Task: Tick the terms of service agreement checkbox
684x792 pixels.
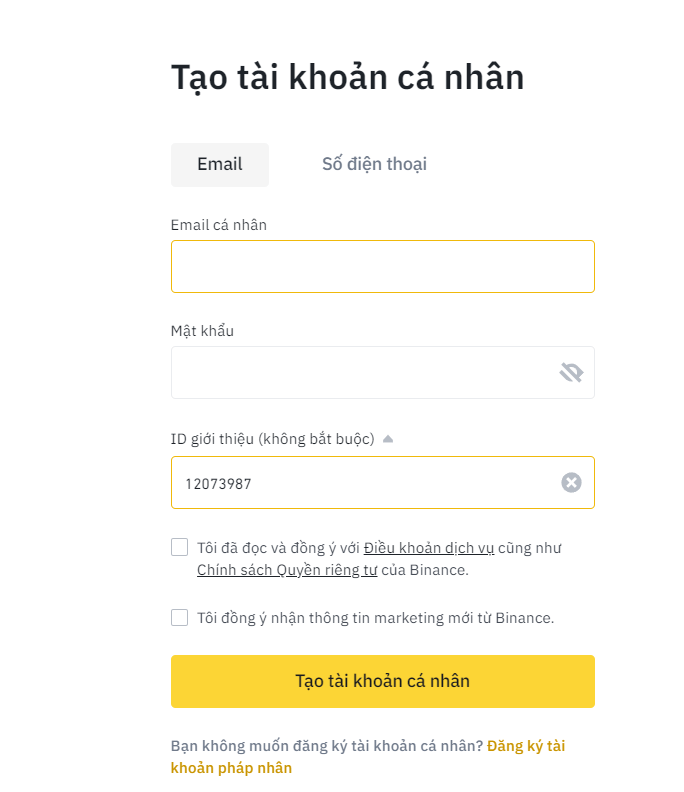Action: (180, 547)
